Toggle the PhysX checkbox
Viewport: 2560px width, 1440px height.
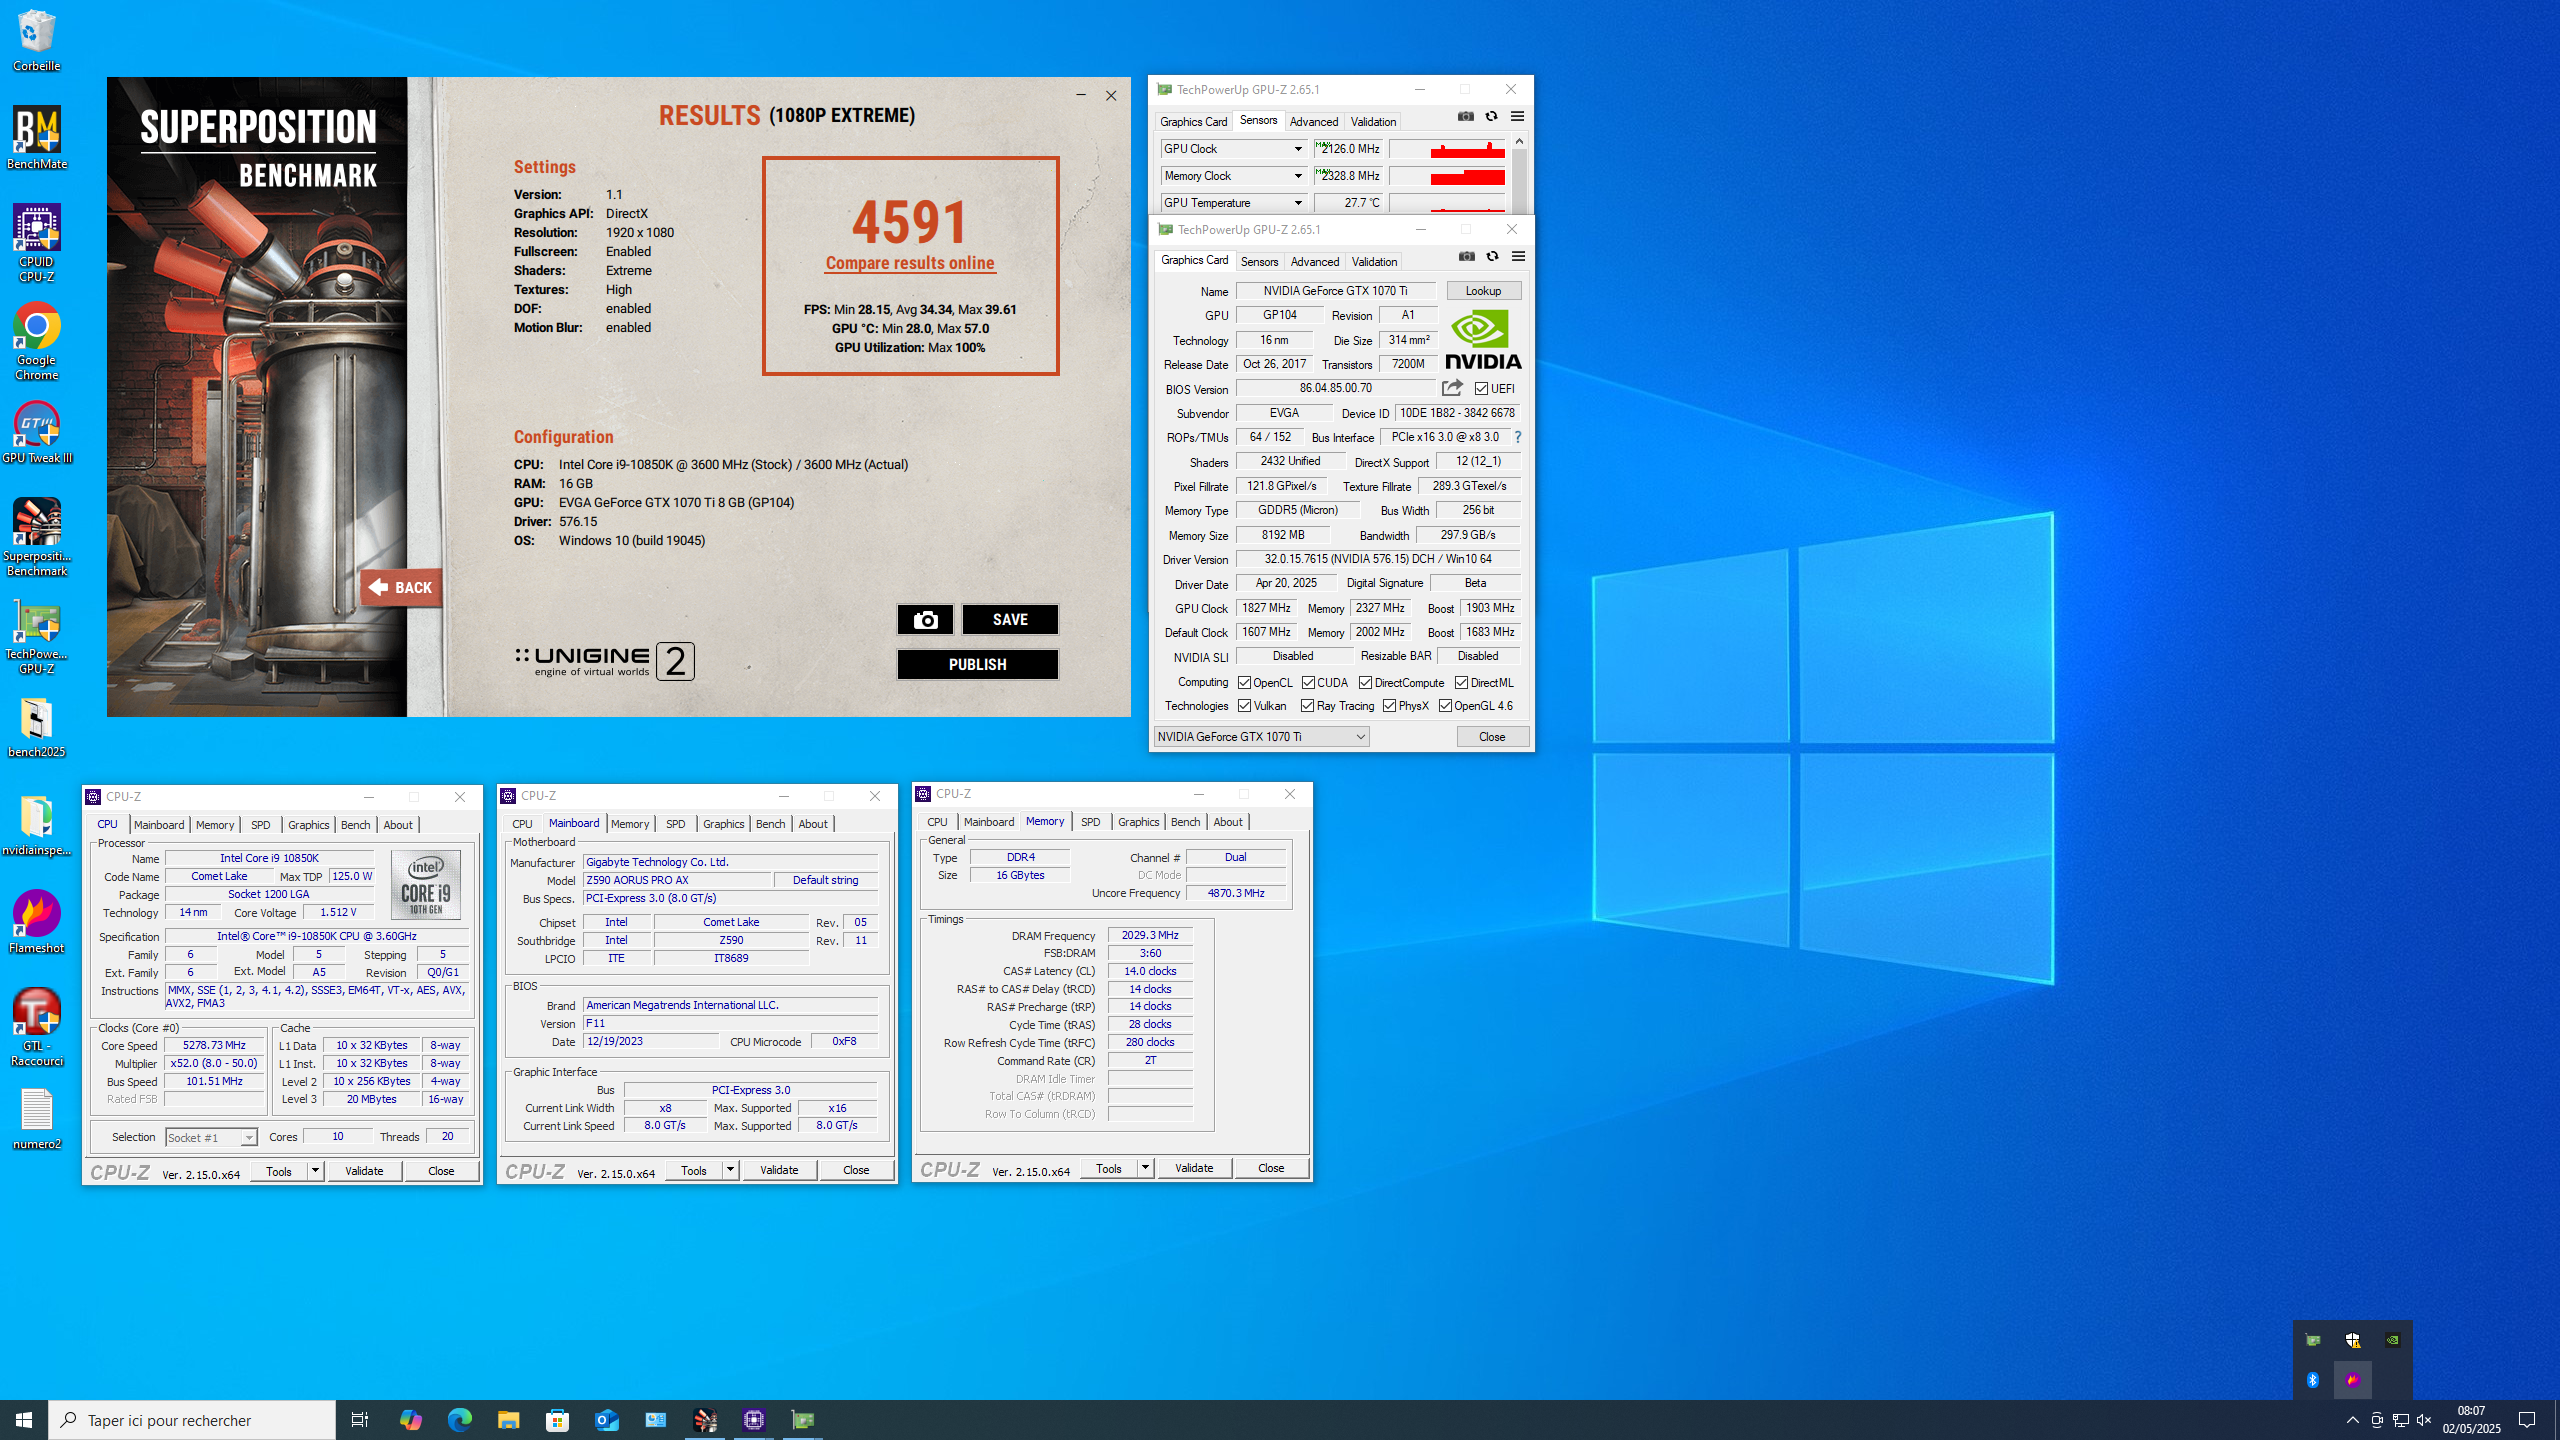tap(1389, 706)
